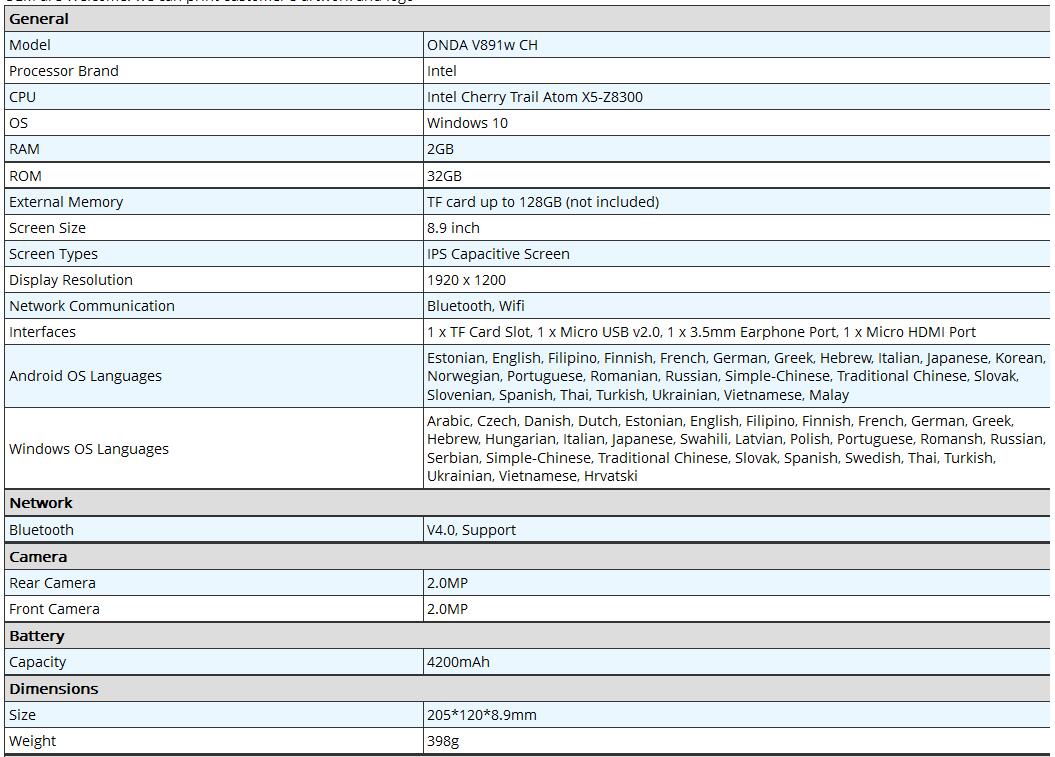Select the 'RAM' row label
The width and height of the screenshot is (1055, 757).
(24, 149)
